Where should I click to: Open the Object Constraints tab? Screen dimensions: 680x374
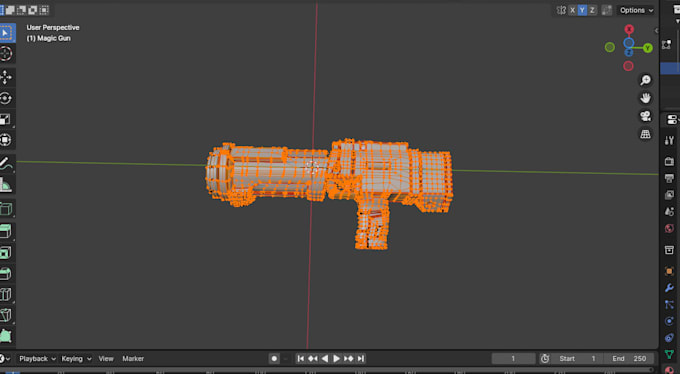click(x=669, y=338)
